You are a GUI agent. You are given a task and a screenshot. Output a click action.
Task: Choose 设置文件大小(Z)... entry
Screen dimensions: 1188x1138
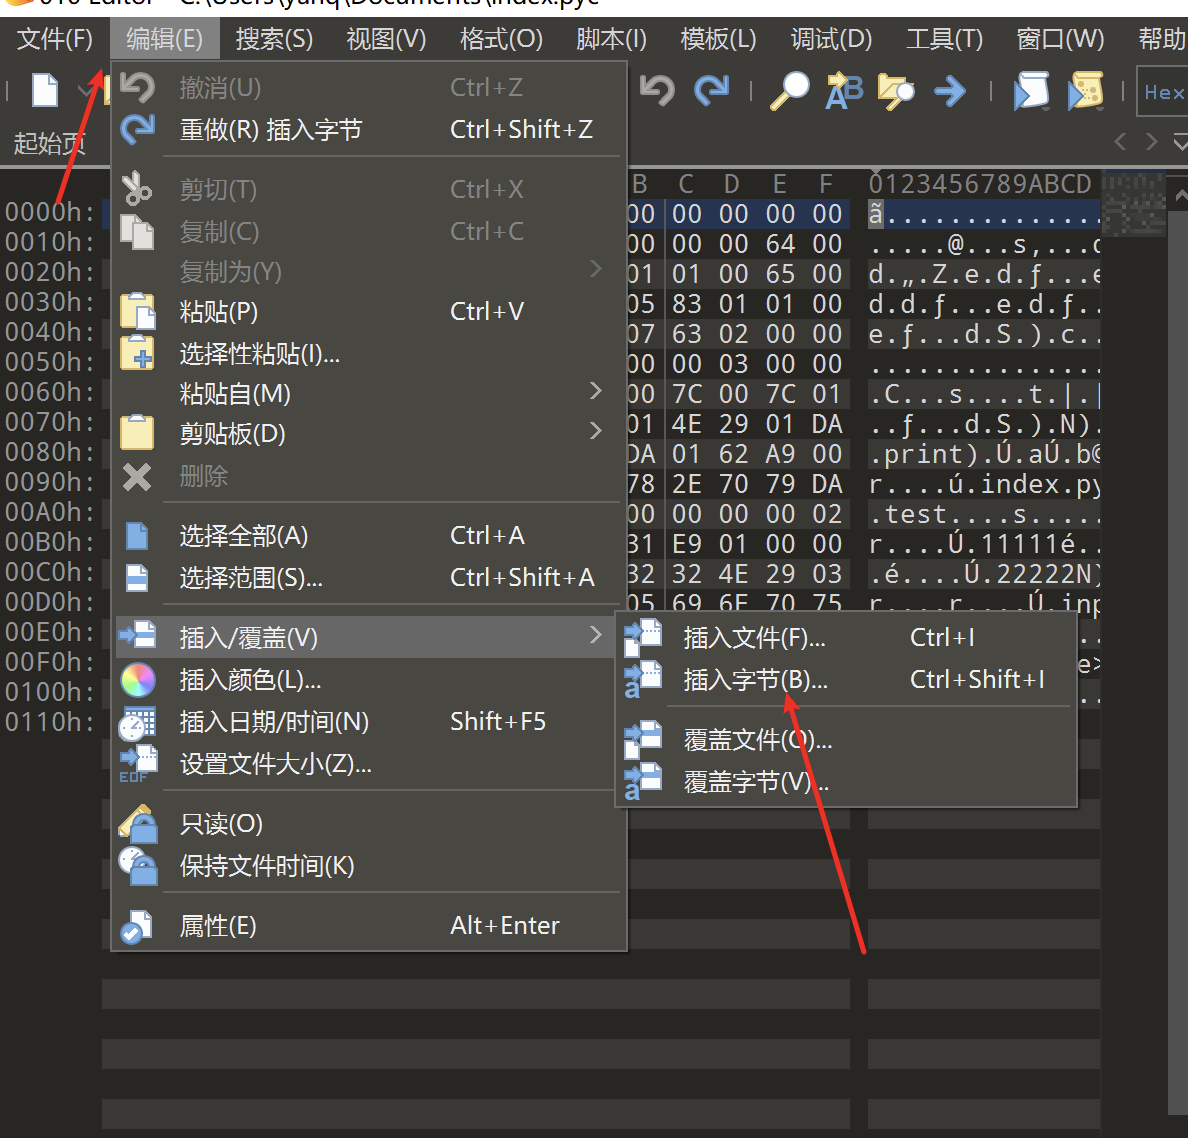point(369,764)
